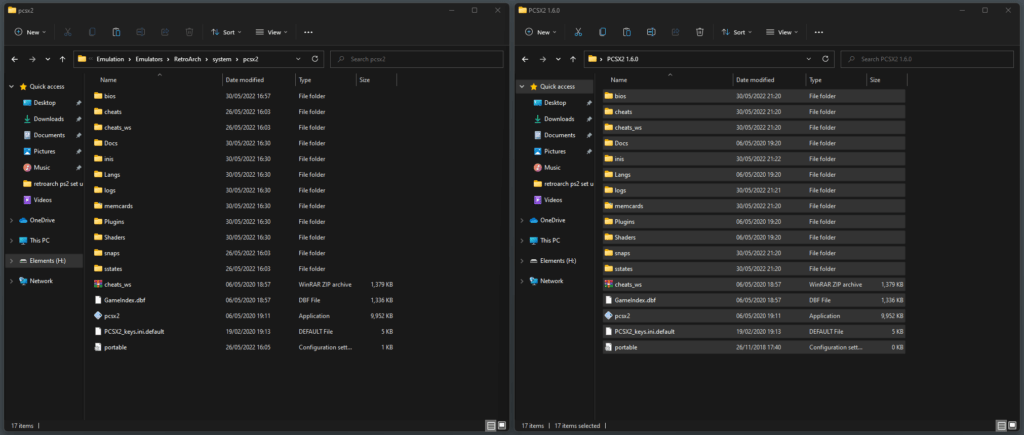The image size is (1024, 435).
Task: Open Desktop in left window Quick access
Action: tap(44, 103)
